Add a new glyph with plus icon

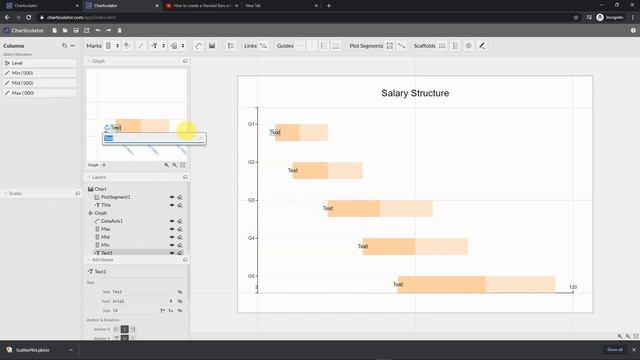(x=104, y=165)
